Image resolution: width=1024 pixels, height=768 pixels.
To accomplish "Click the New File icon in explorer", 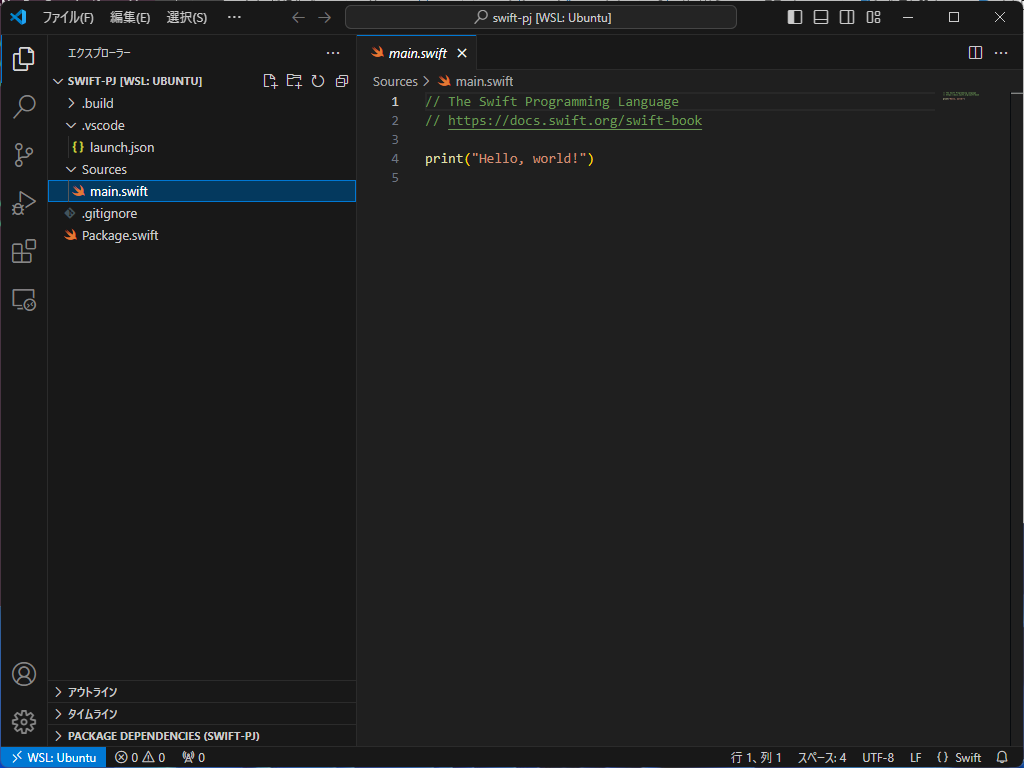I will pyautogui.click(x=270, y=81).
